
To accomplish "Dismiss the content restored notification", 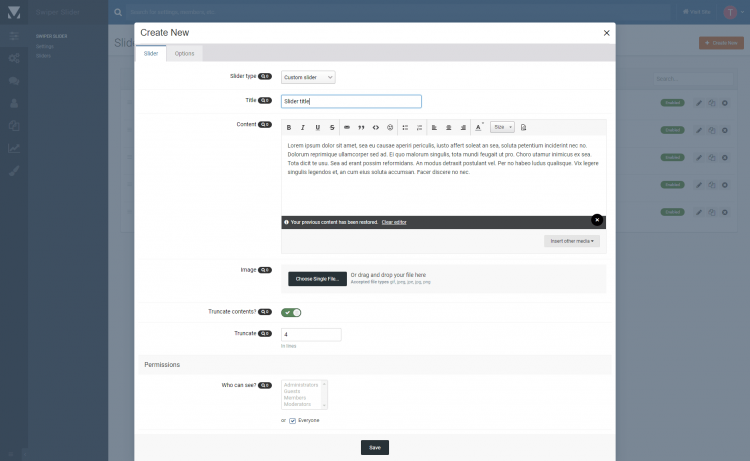I will (x=597, y=220).
